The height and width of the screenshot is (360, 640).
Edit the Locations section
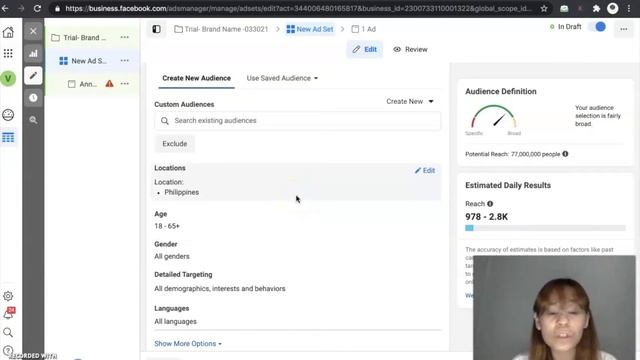(425, 170)
